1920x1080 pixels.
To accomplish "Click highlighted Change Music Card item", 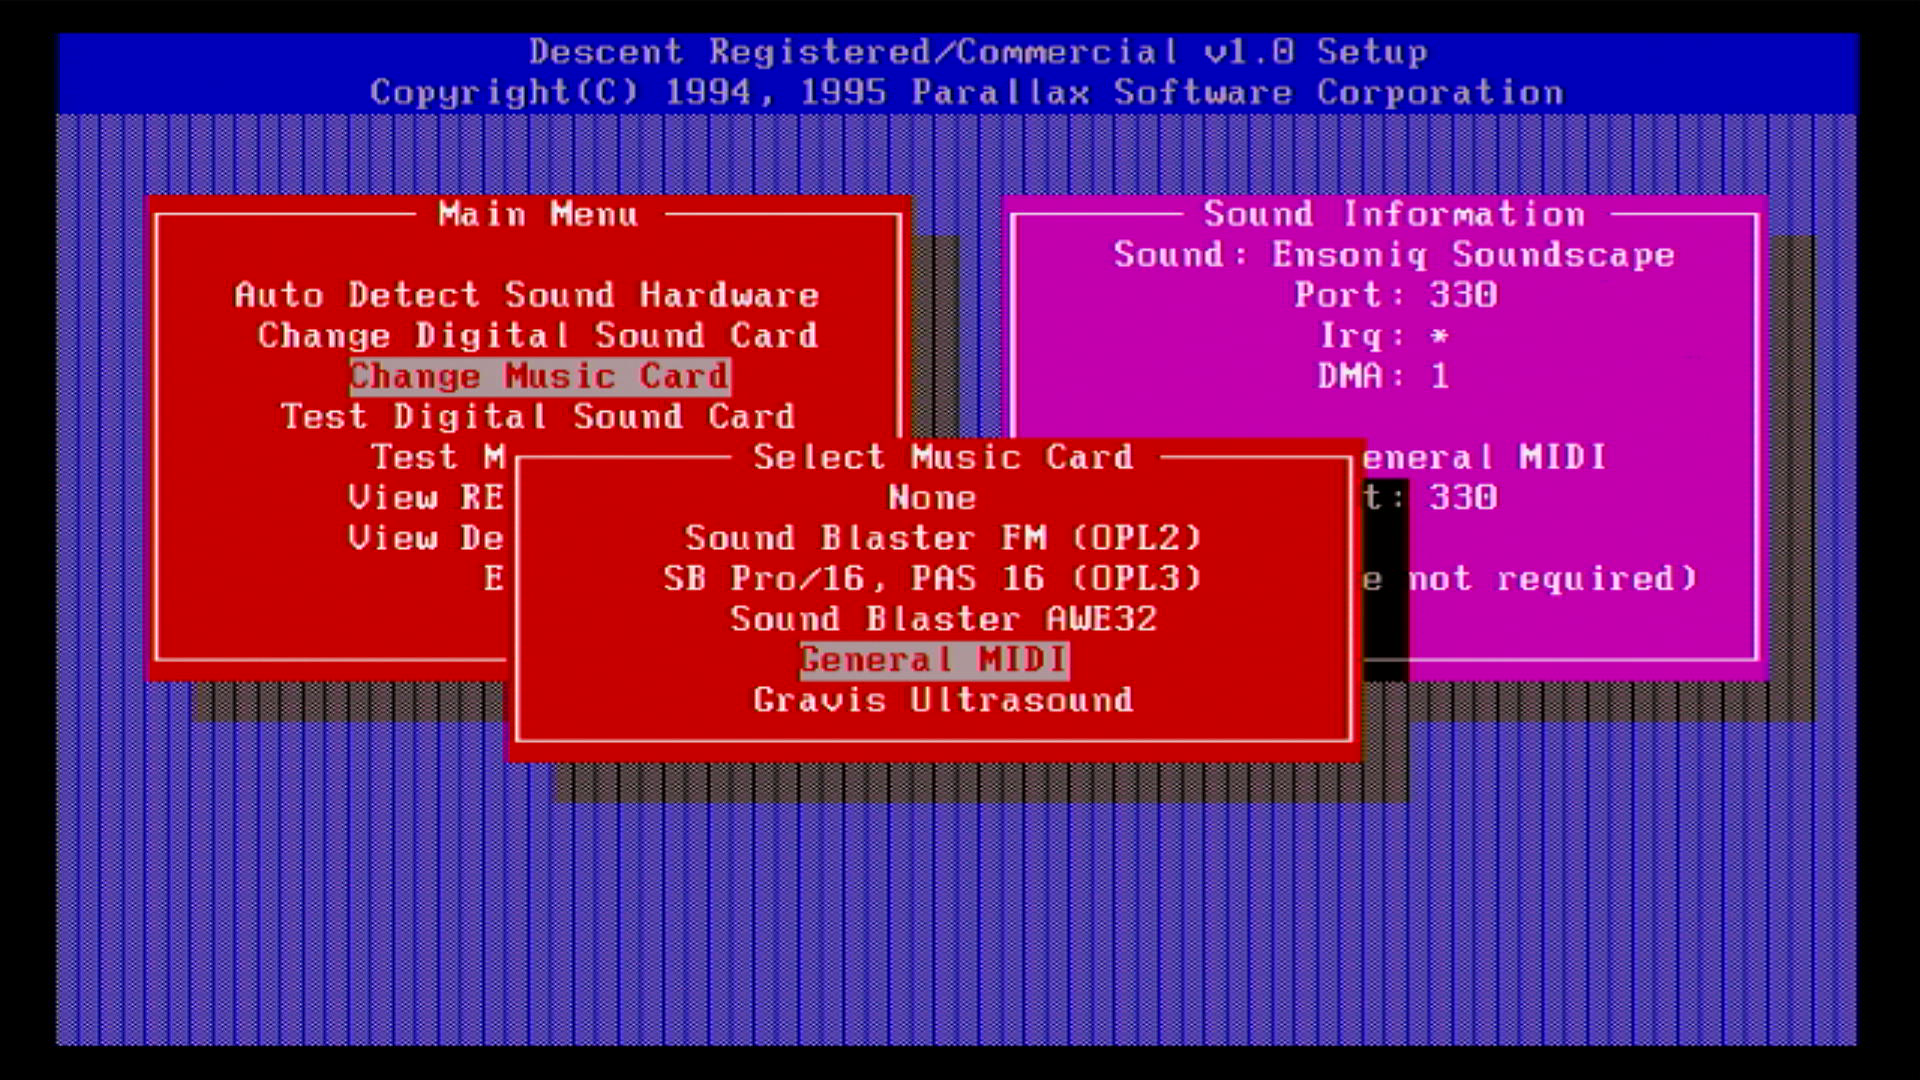I will (539, 376).
